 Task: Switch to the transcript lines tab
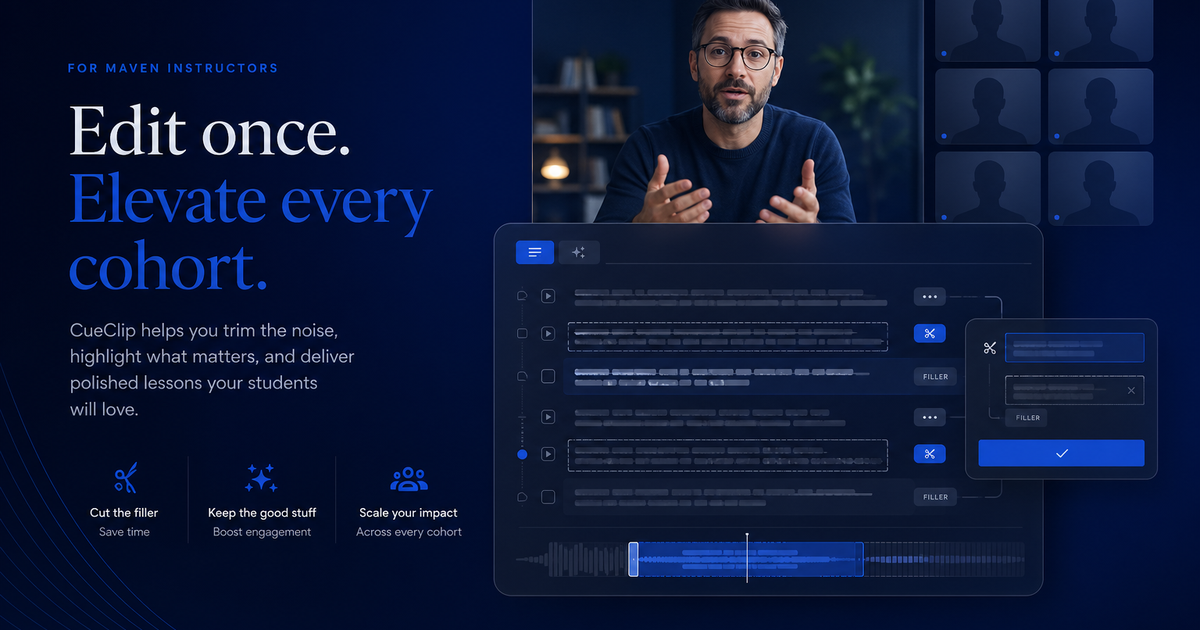click(534, 252)
